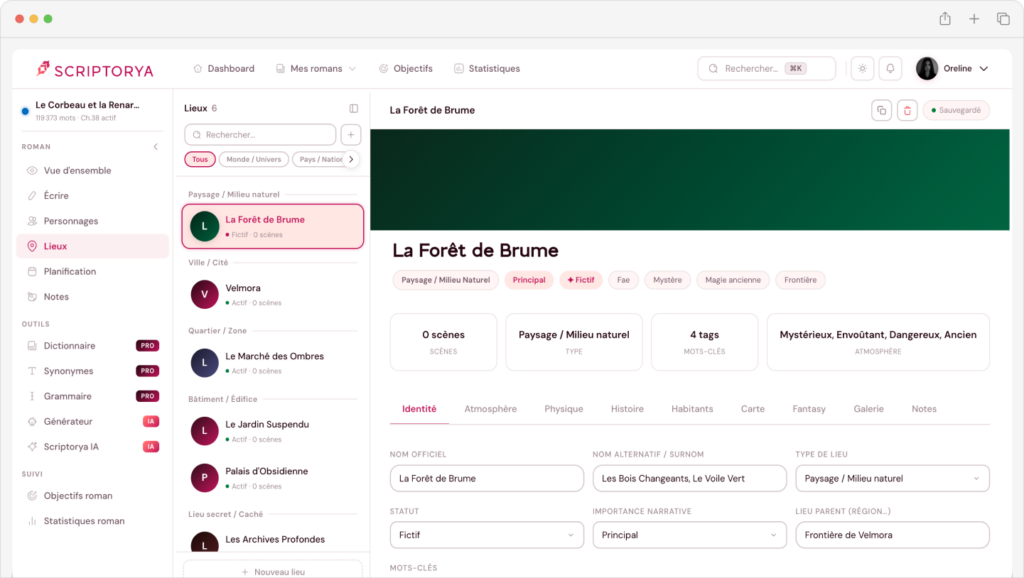This screenshot has height=578, width=1024.
Task: Select the Monde / Univers filter chip
Action: [253, 159]
